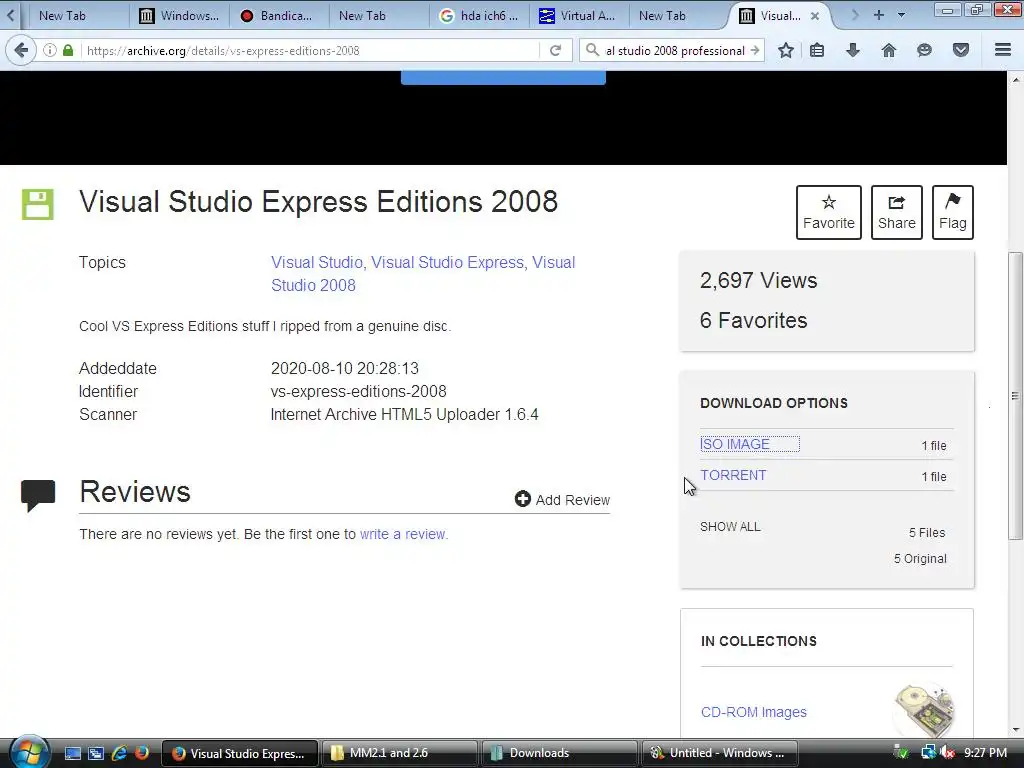1024x768 pixels.
Task: Click the page scrollbar down arrow
Action: pos(1016,730)
